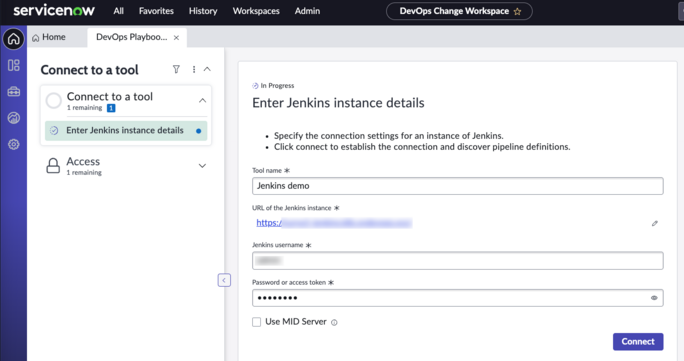The width and height of the screenshot is (684, 361).
Task: Click the DevOps Change Workspace pill
Action: tap(459, 11)
